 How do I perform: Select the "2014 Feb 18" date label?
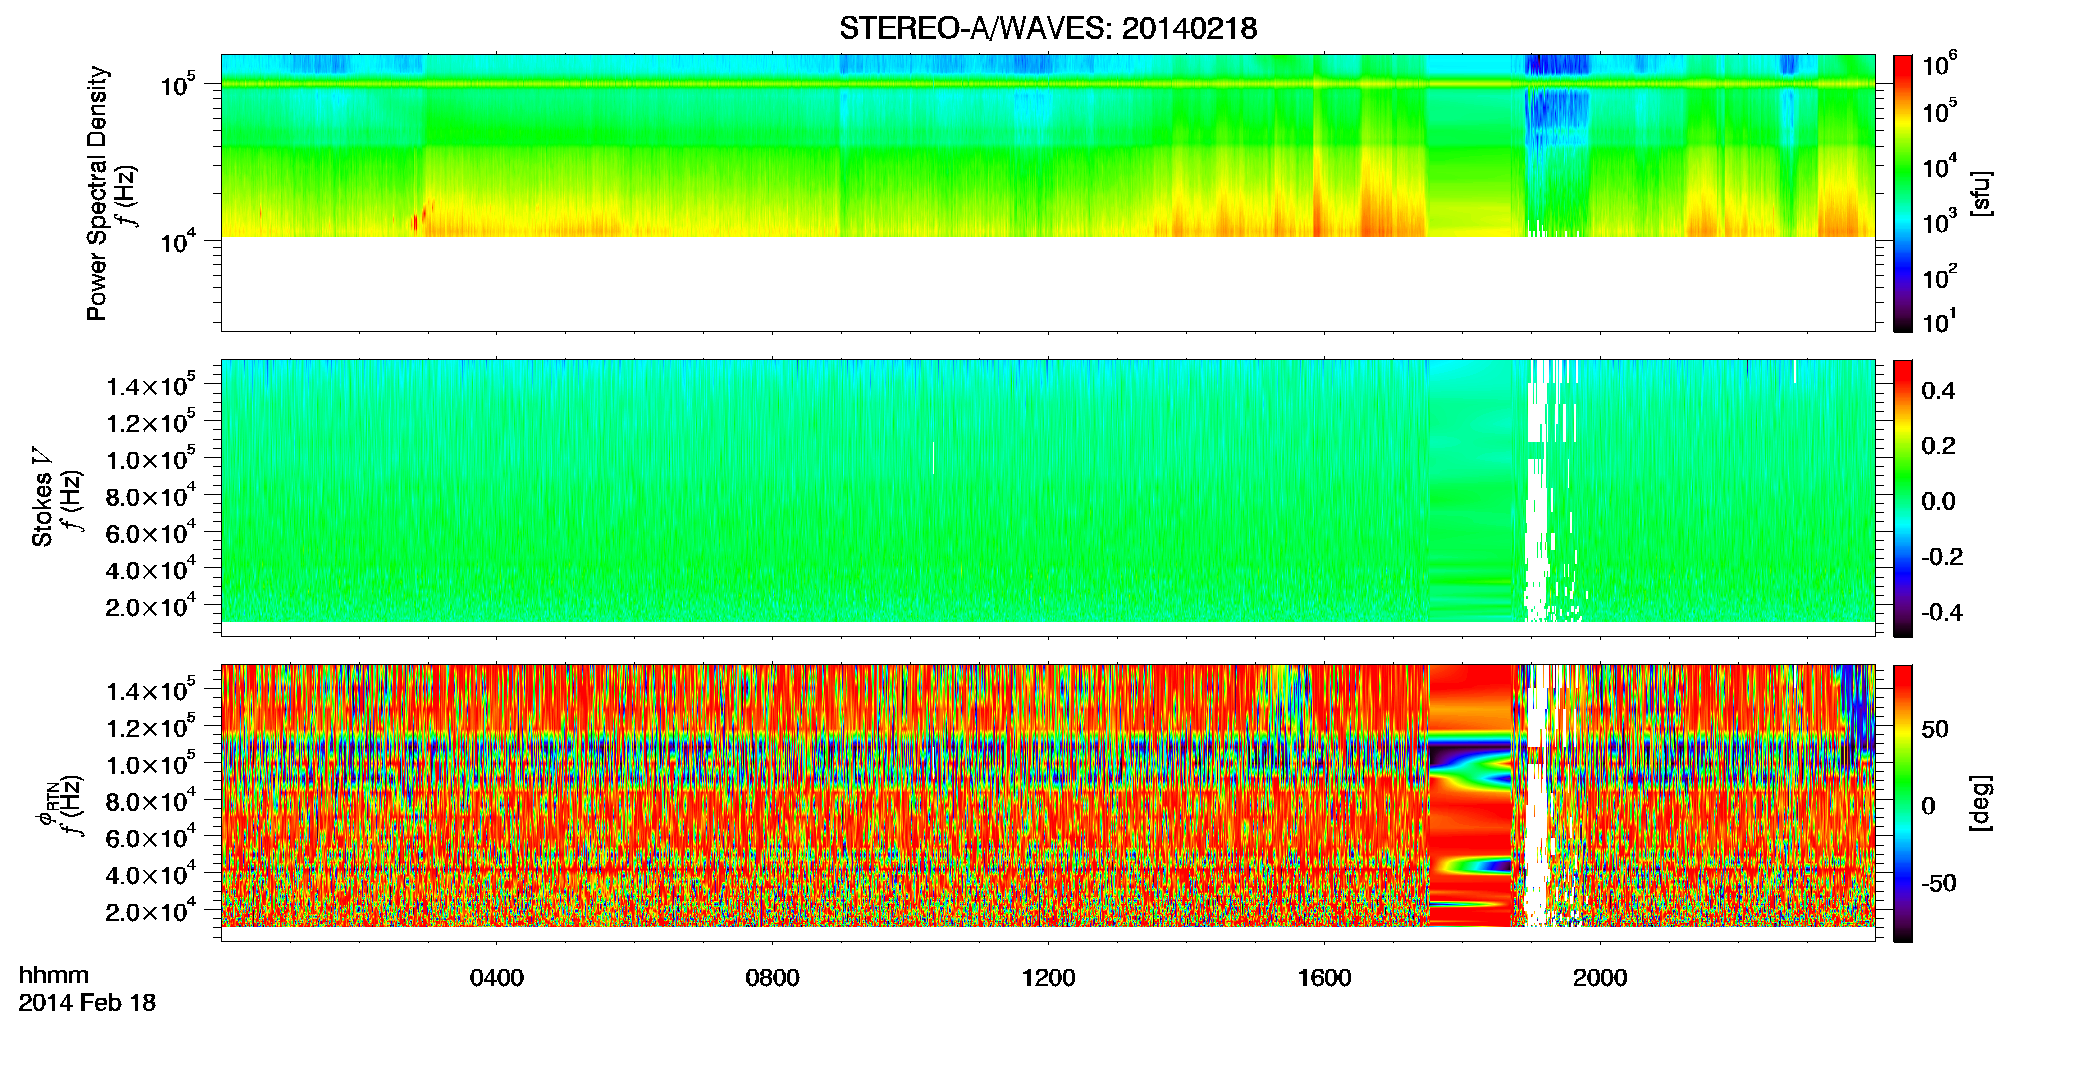click(87, 1002)
